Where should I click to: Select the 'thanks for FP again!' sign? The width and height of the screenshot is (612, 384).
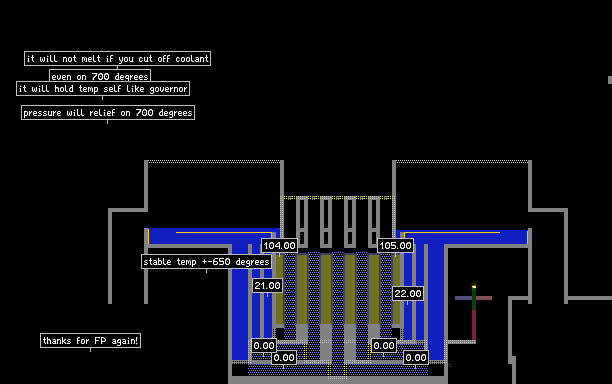[91, 341]
